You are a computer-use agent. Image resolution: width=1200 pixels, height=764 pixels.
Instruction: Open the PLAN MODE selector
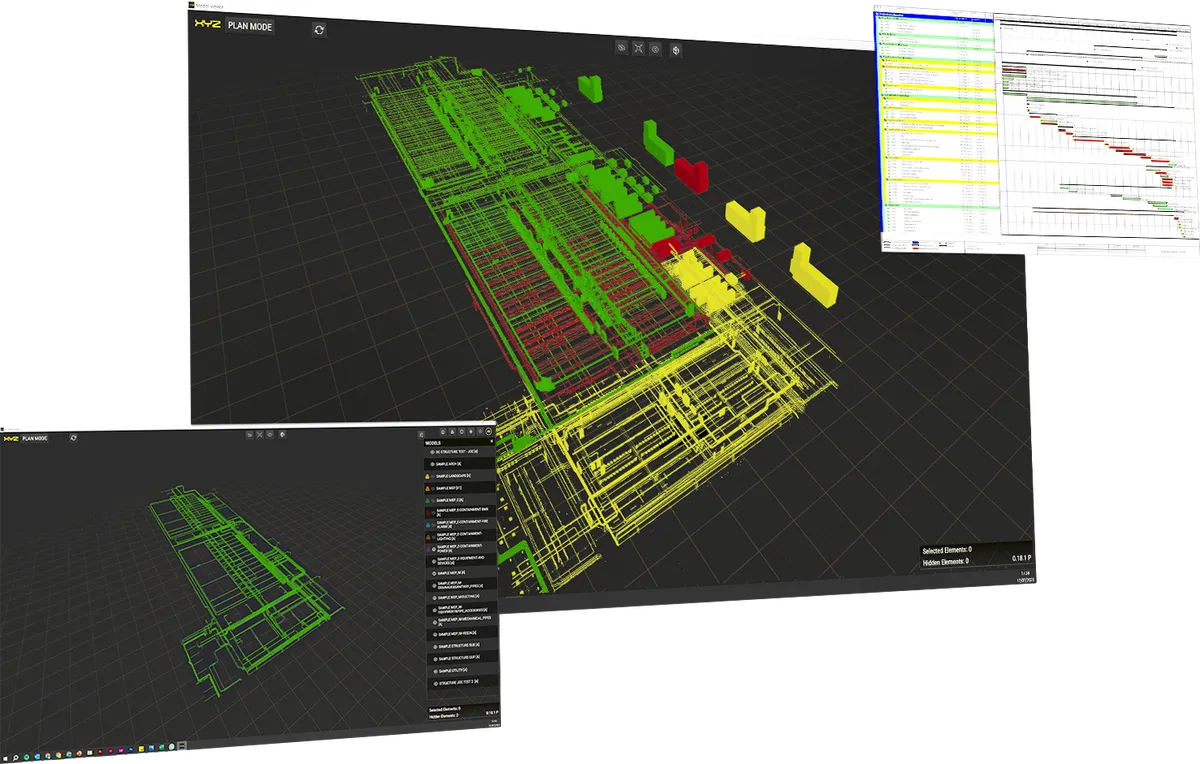pos(250,26)
